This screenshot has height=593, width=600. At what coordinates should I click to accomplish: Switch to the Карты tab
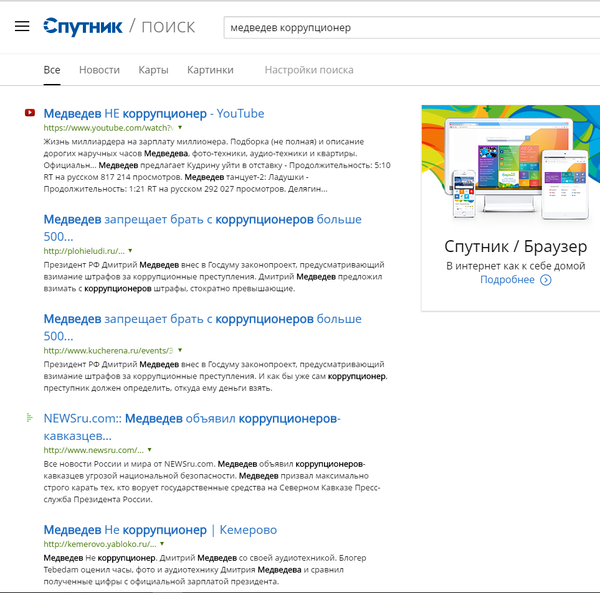click(153, 70)
